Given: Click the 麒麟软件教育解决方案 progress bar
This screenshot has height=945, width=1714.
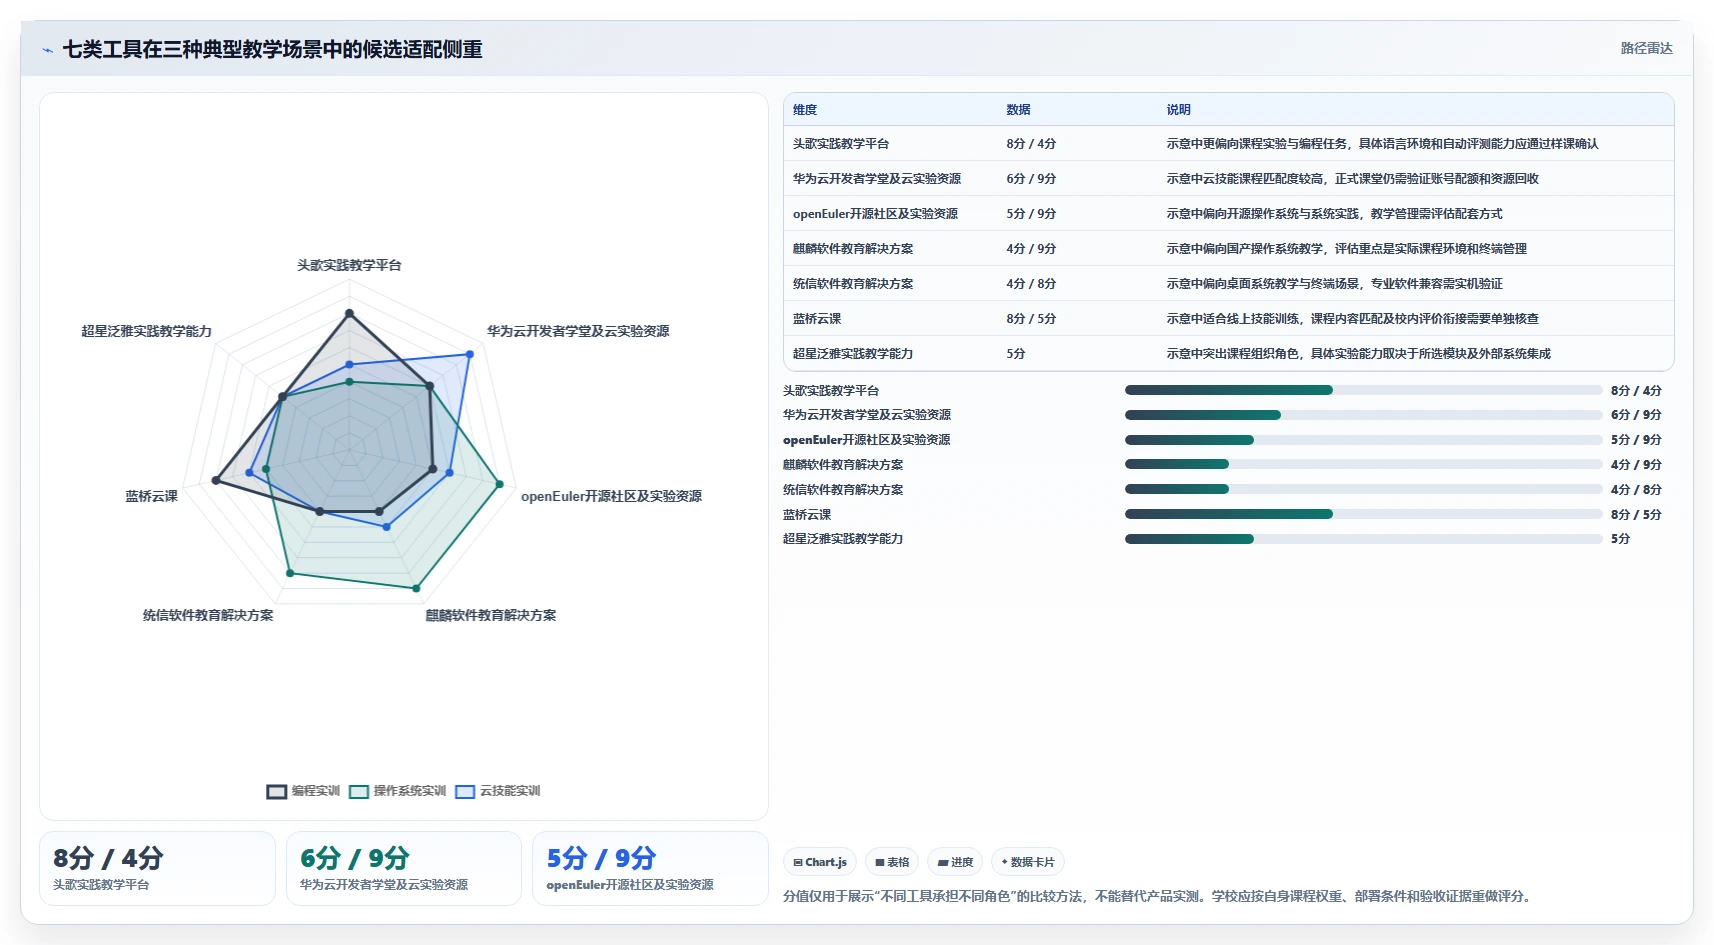Looking at the screenshot, I should (1363, 464).
